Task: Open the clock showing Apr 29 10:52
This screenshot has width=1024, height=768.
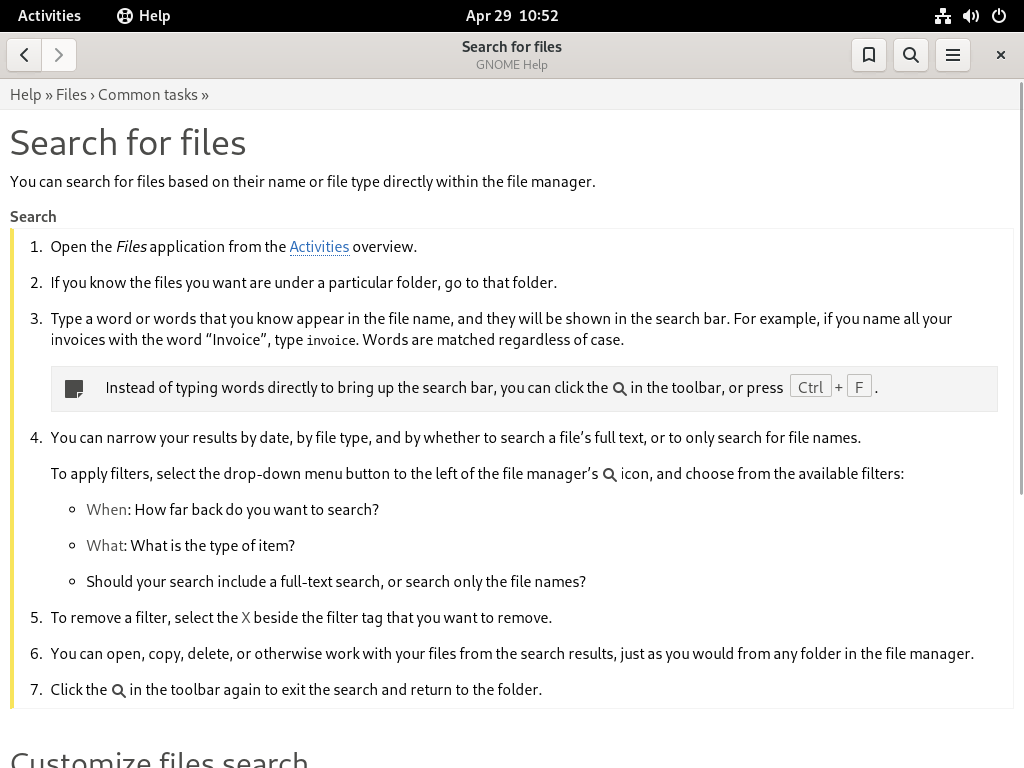Action: [512, 16]
